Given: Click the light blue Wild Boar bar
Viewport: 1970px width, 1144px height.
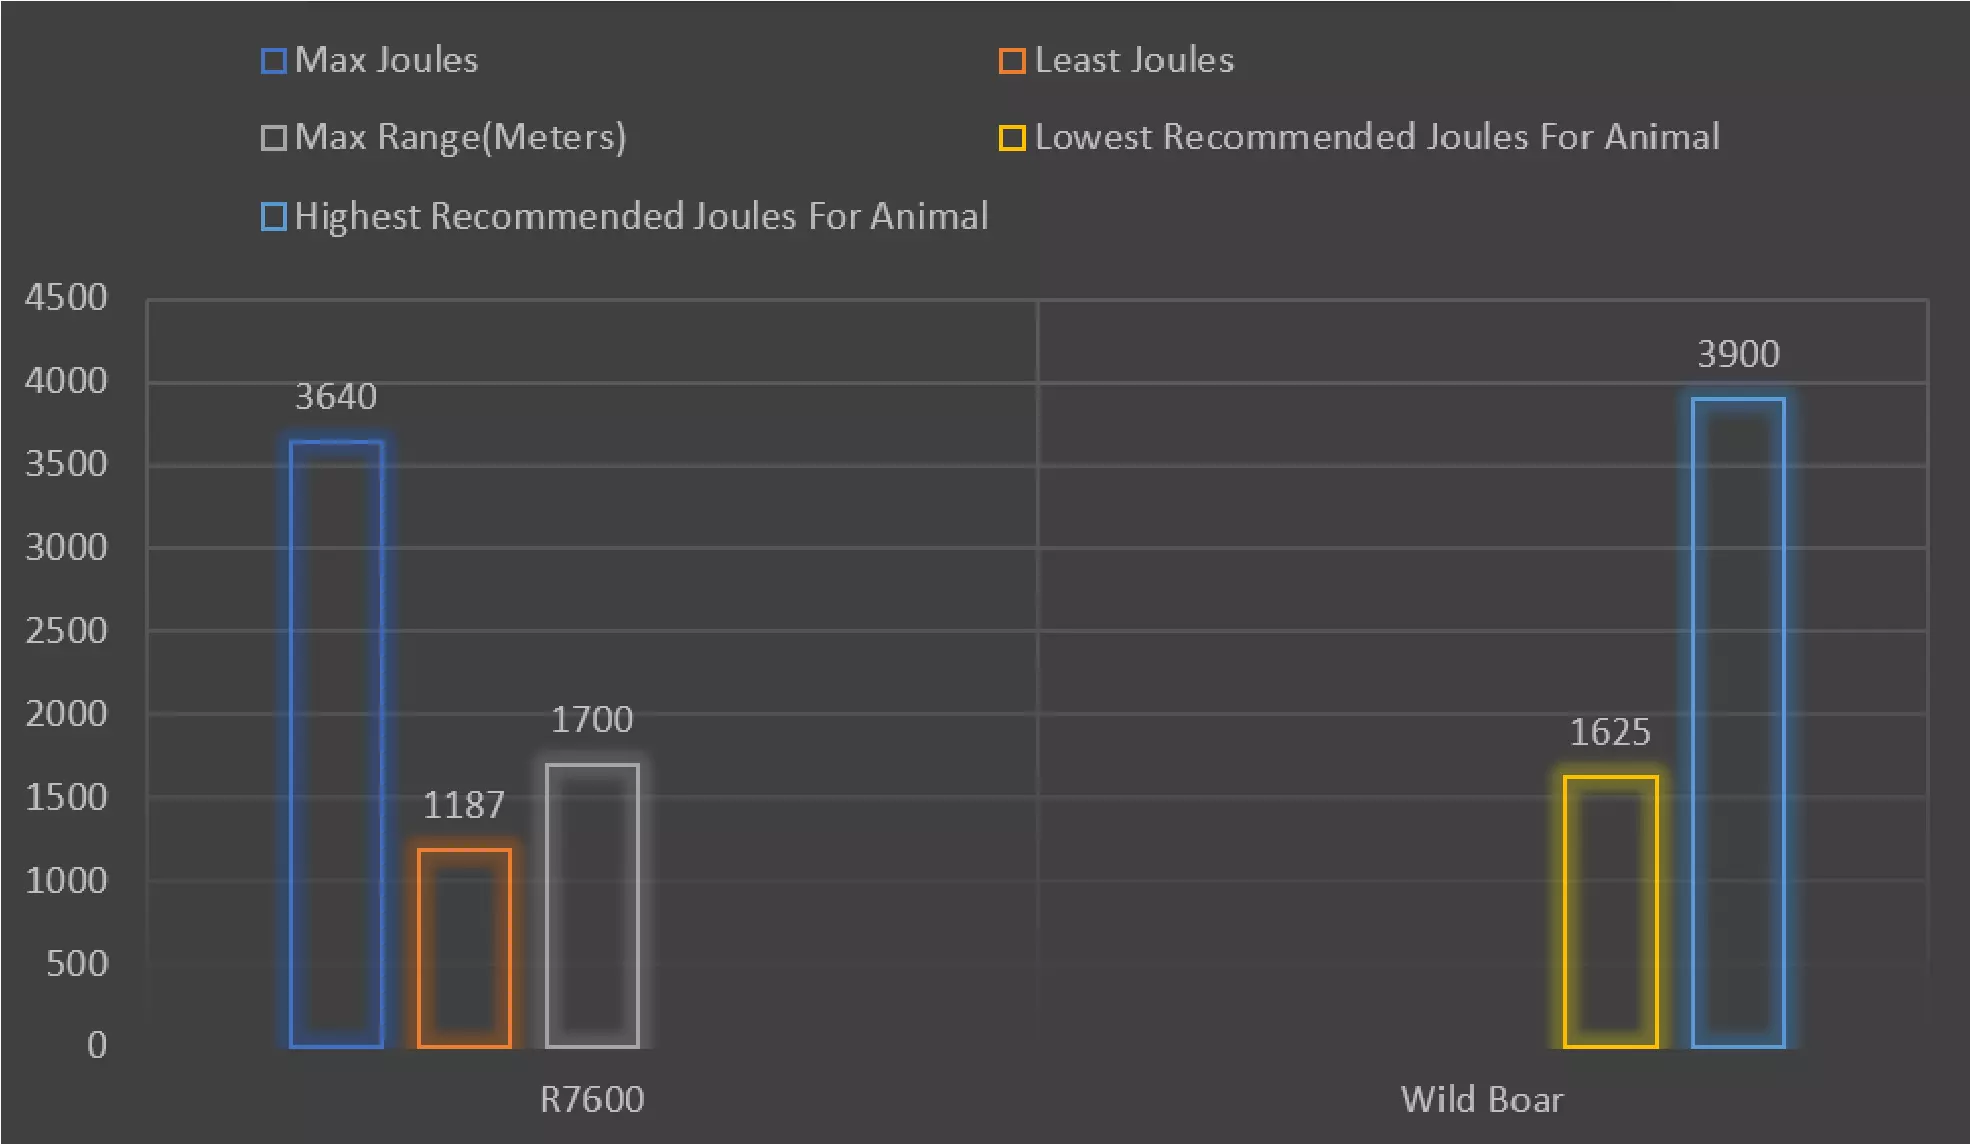Looking at the screenshot, I should point(1738,722).
